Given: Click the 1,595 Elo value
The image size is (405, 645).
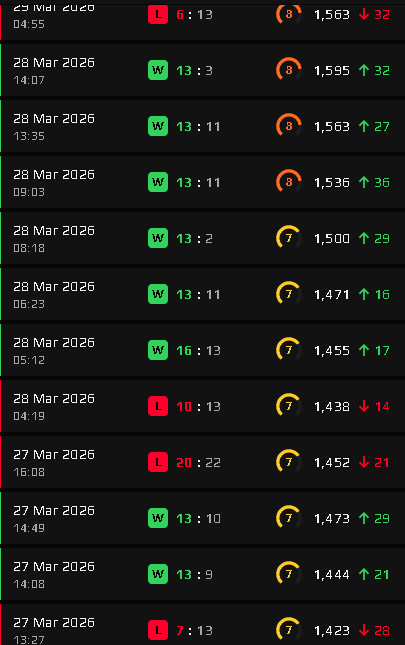Looking at the screenshot, I should (332, 71).
